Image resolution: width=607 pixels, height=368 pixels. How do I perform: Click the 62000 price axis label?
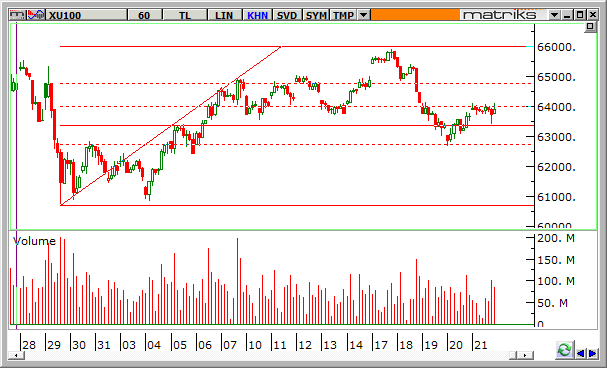(556, 167)
